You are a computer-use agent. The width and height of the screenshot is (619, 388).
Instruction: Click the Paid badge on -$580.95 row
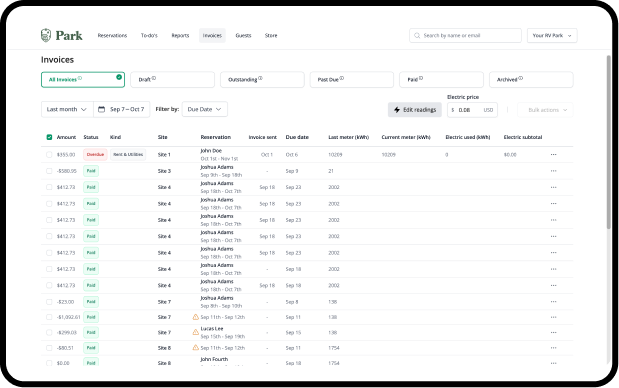tap(91, 171)
